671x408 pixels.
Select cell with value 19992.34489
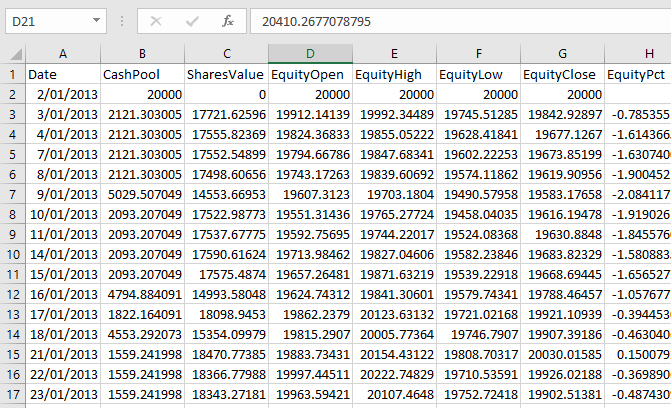[394, 114]
